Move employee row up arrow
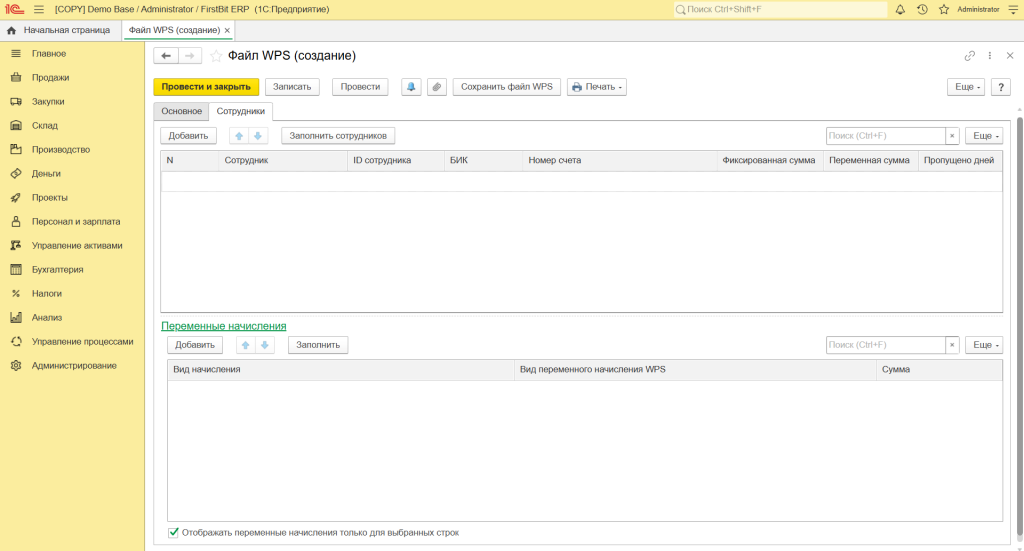 coord(239,136)
